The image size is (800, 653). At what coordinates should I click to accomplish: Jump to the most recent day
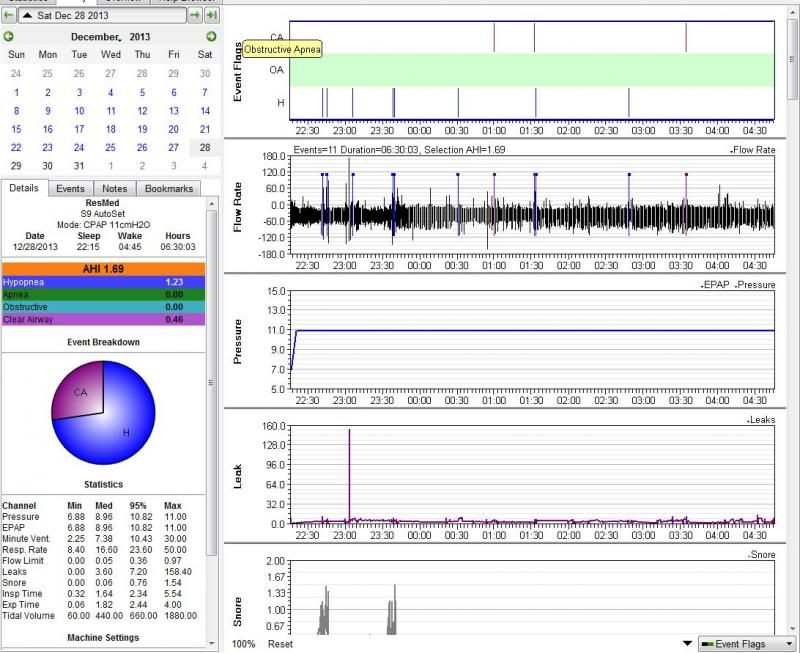(x=210, y=16)
